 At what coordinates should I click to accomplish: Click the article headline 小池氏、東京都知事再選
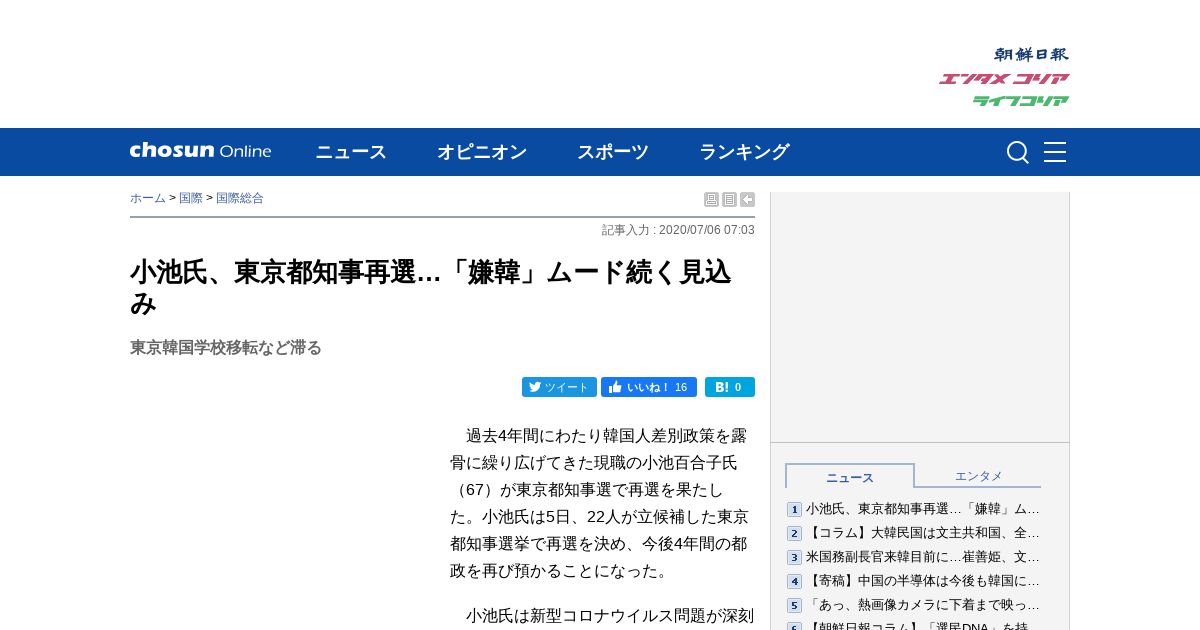(x=431, y=287)
